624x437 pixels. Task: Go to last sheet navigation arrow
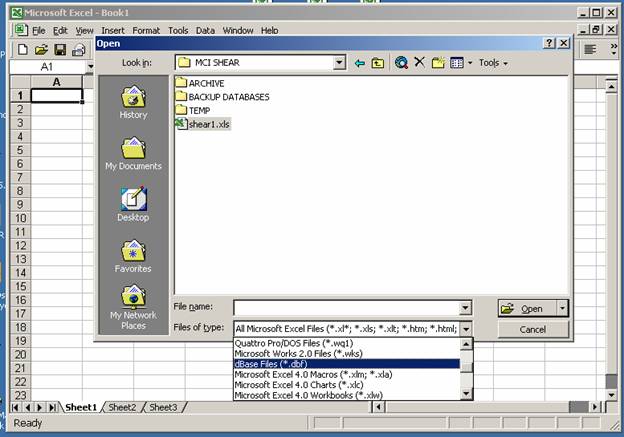click(52, 407)
